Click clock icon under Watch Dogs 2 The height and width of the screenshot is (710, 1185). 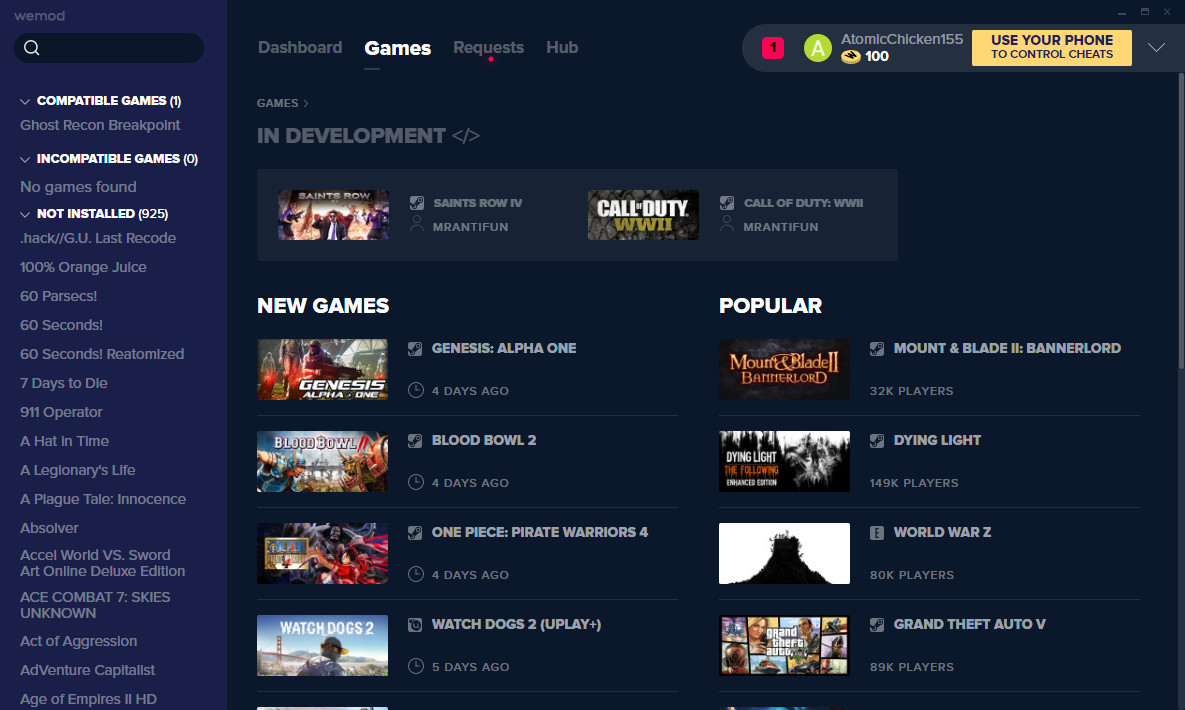416,666
